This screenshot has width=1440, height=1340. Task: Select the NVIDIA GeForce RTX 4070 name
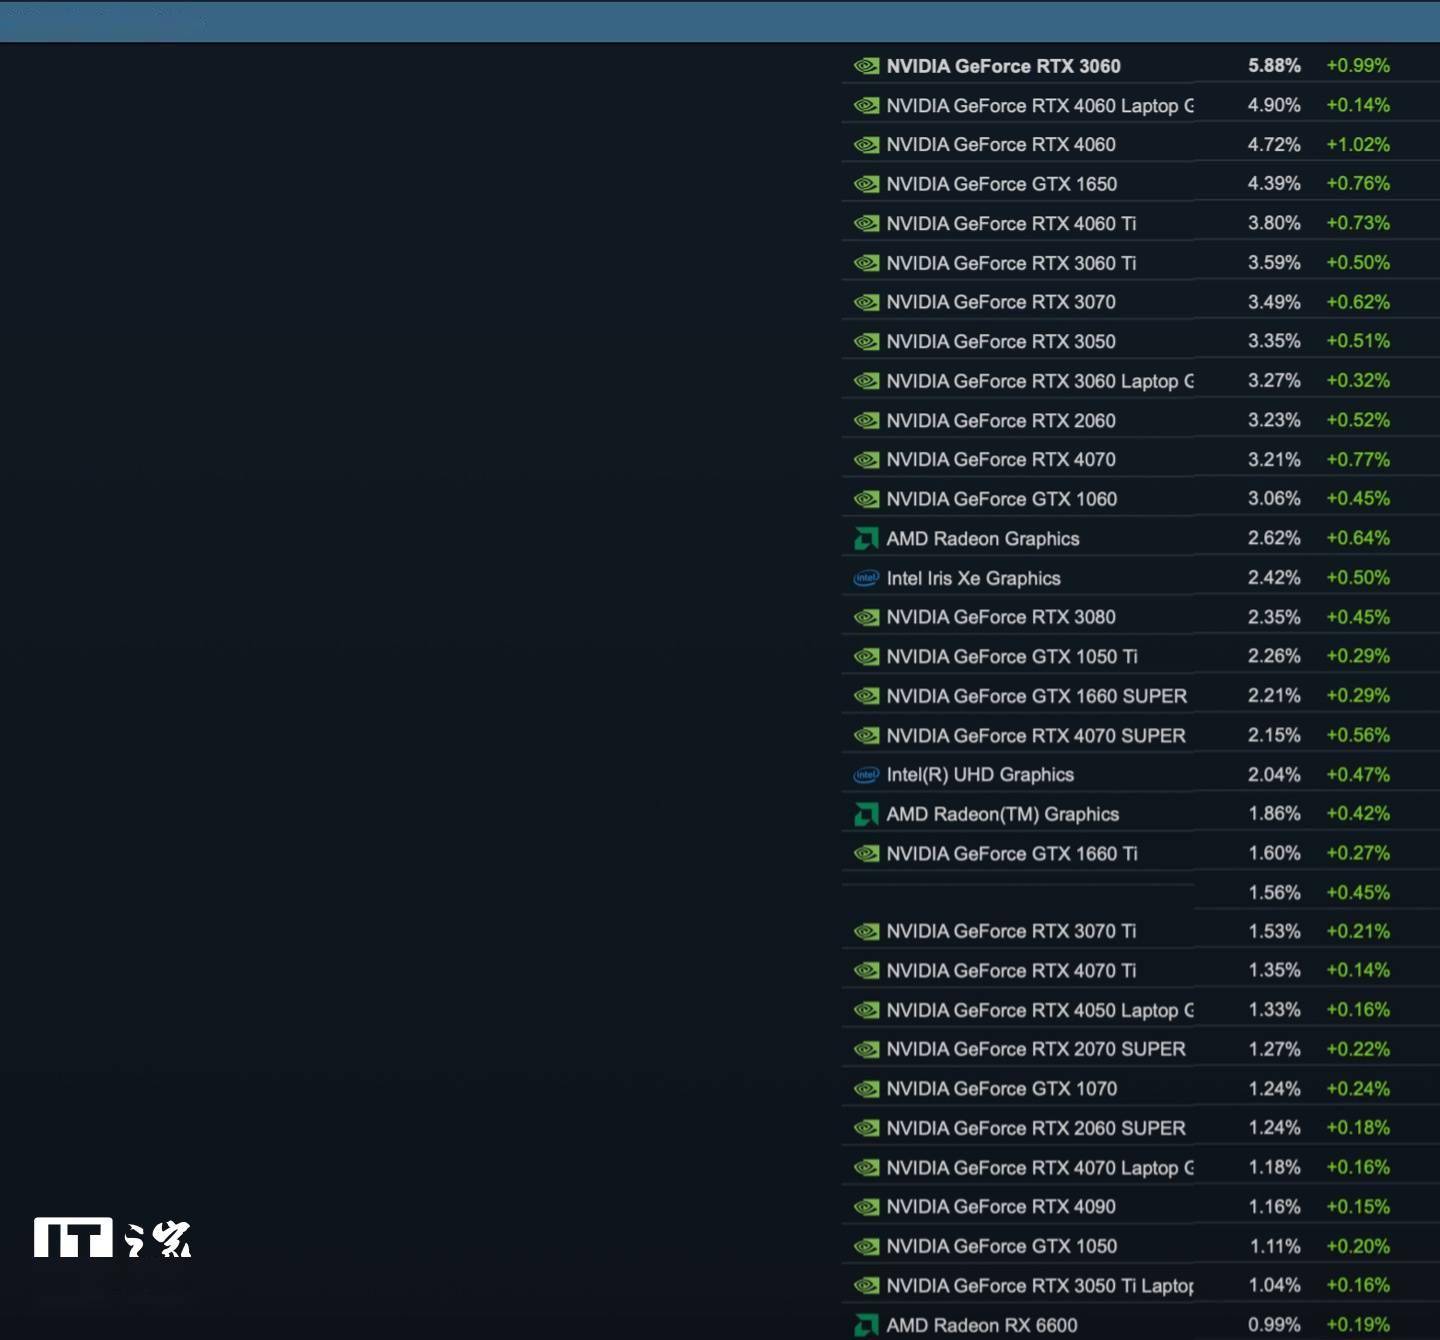point(1001,460)
